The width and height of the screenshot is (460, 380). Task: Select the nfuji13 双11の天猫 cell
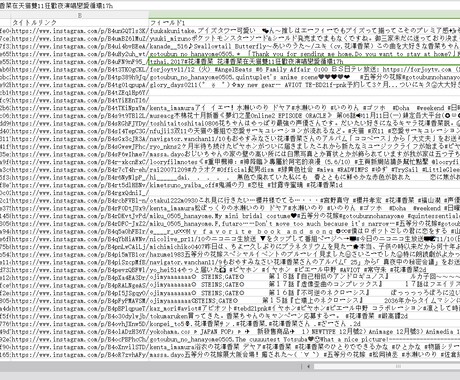point(304,131)
